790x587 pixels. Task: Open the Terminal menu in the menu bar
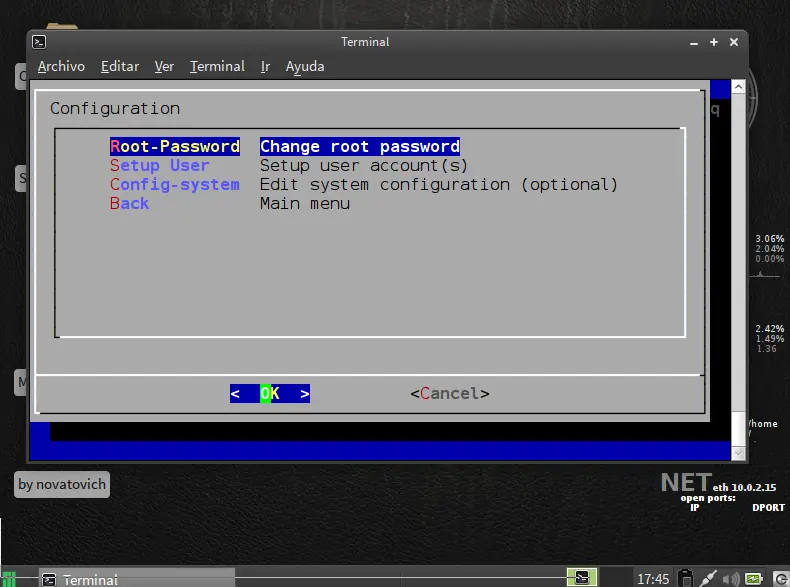pos(217,67)
